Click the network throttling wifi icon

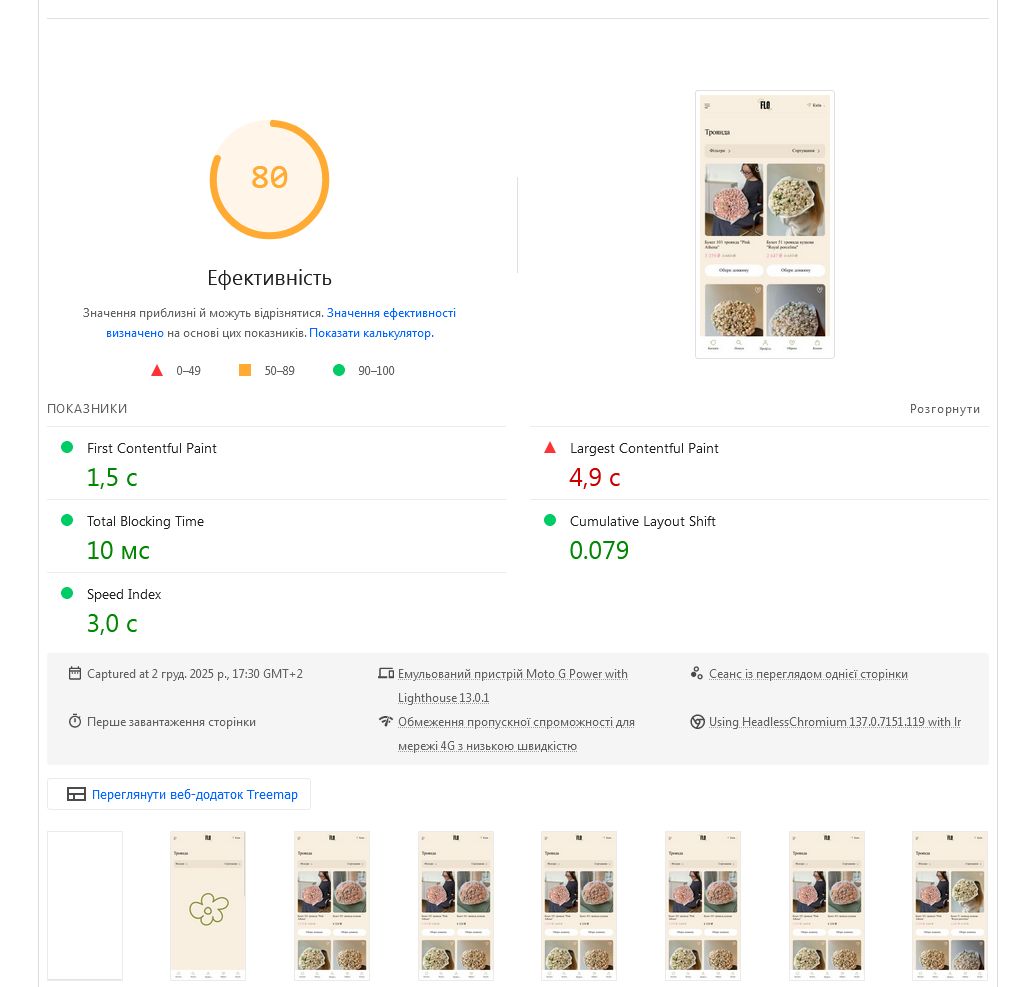pyautogui.click(x=386, y=722)
